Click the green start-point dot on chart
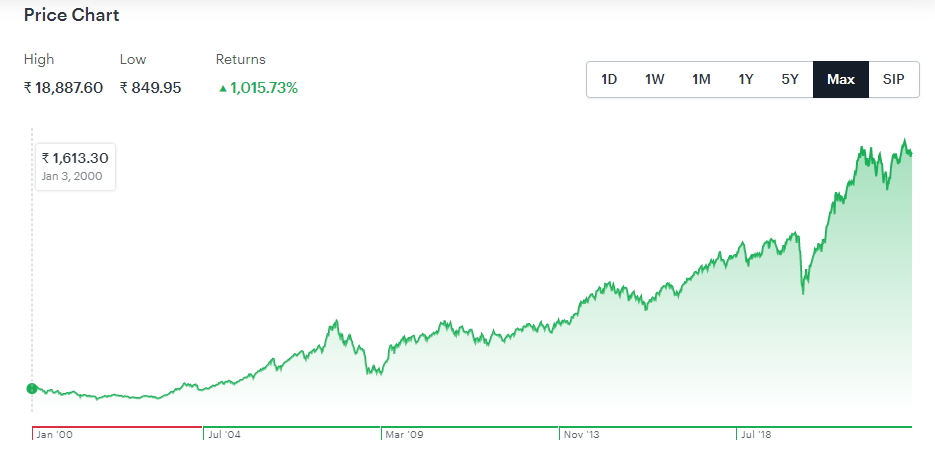The image size is (935, 453). point(32,388)
